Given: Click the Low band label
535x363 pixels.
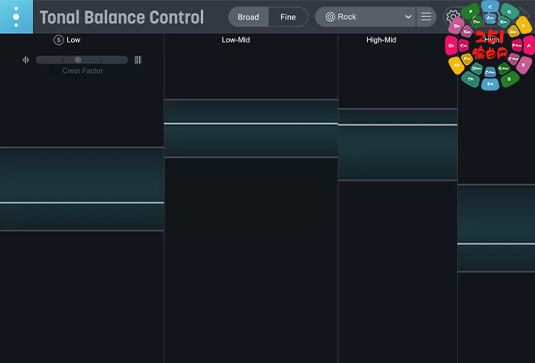Looking at the screenshot, I should 73,40.
